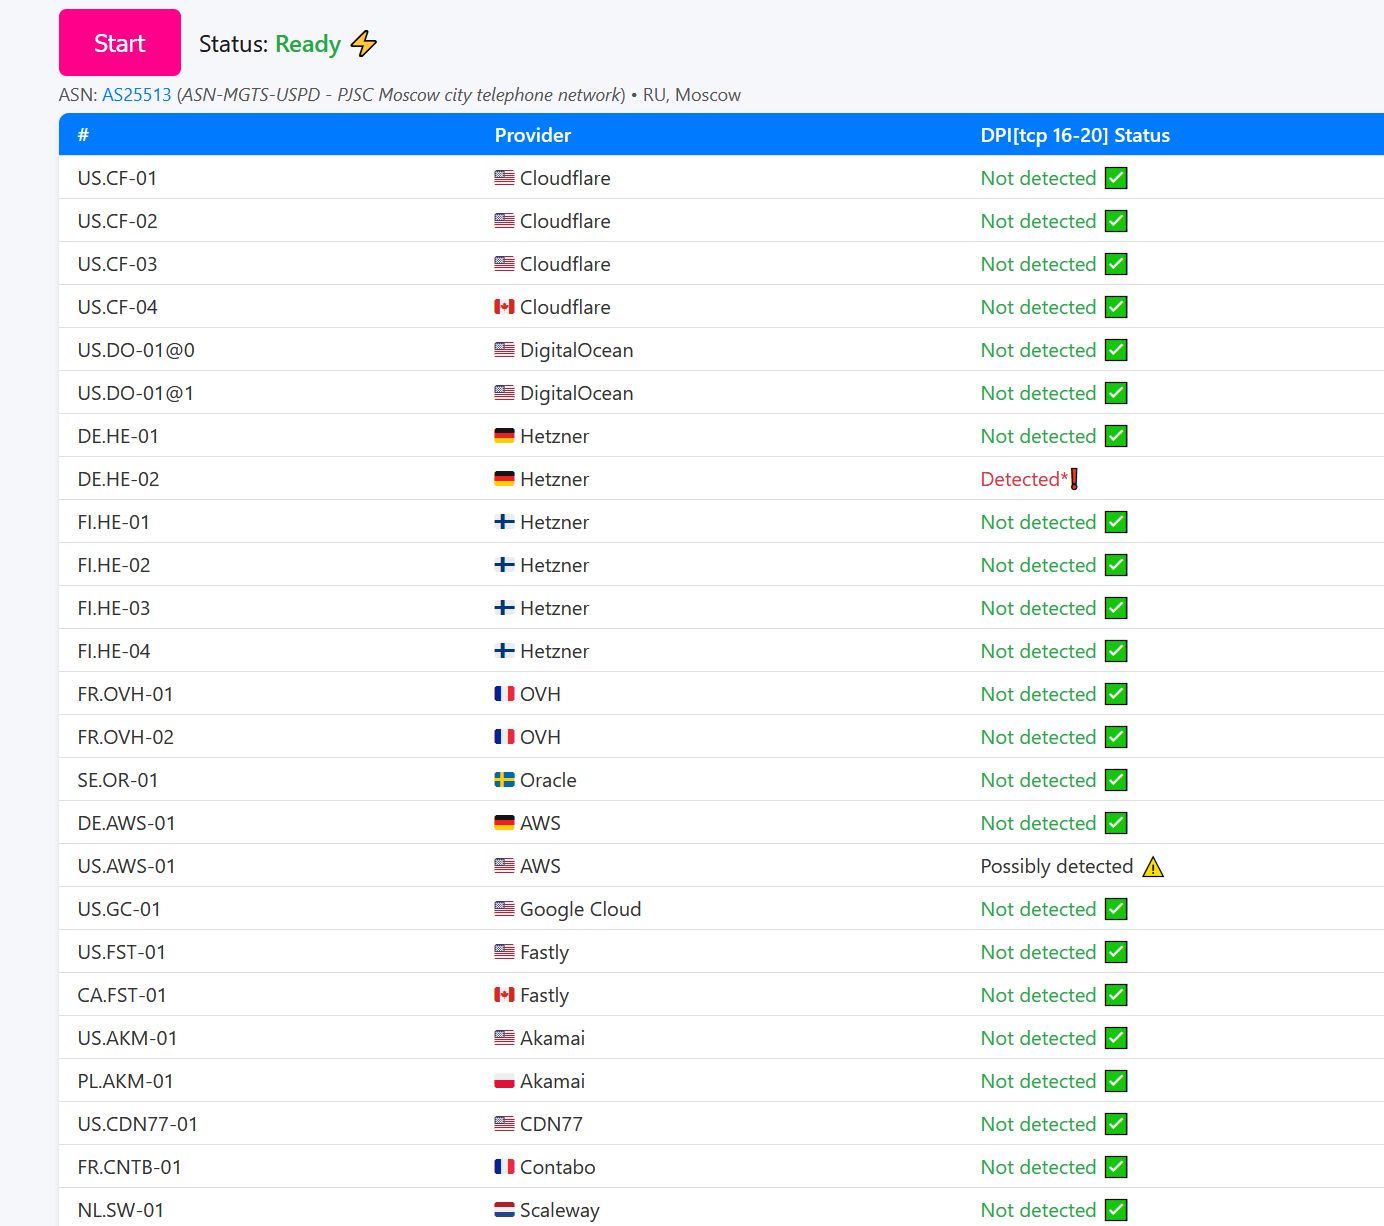Click the 'Cloudflare' provider in the US.CF-02 row
Viewport: 1384px width, 1226px height.
(x=565, y=221)
